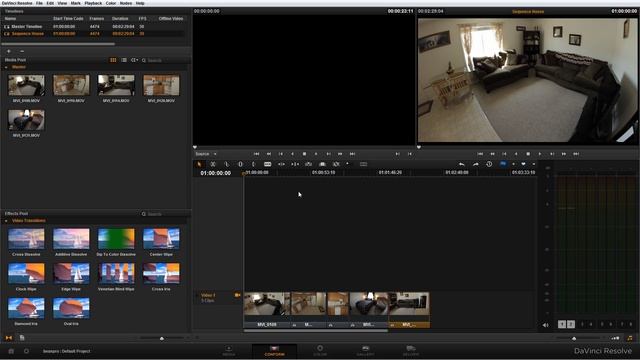Select the Oval Iris transition
640x360 pixels.
pos(71,308)
